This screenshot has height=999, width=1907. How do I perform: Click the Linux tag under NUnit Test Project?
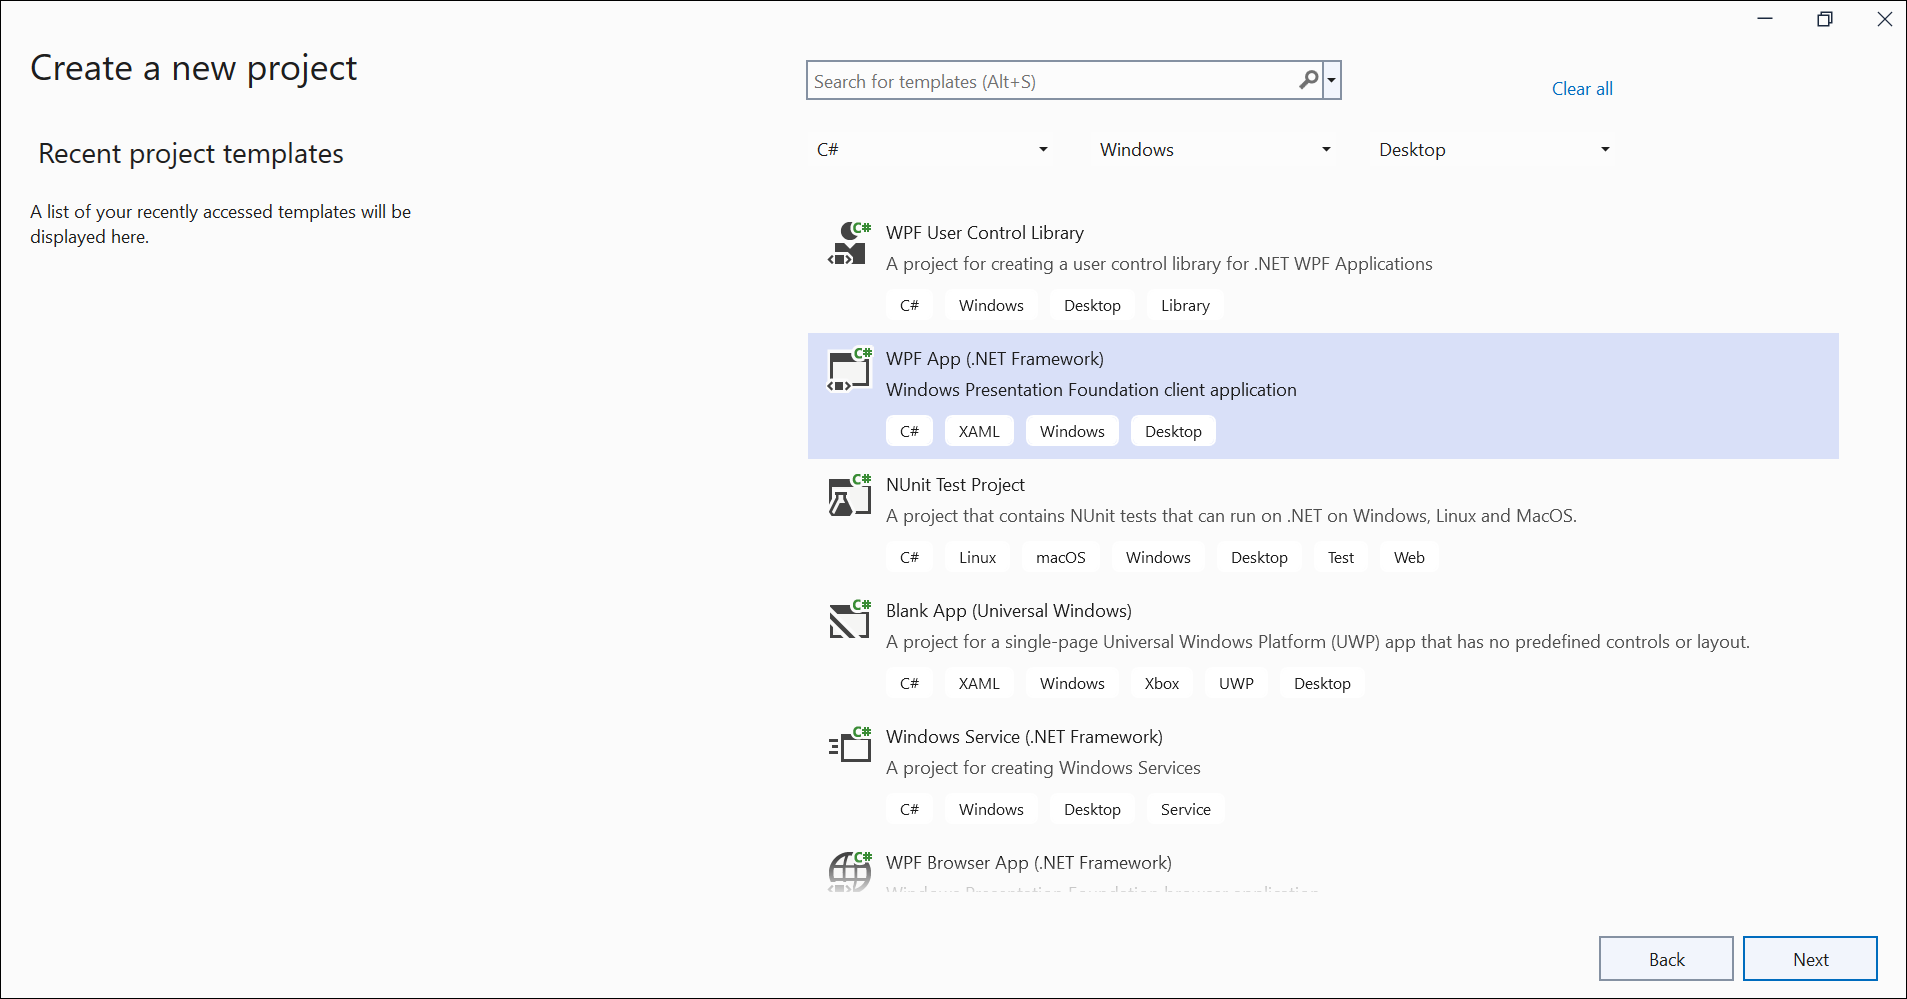click(x=977, y=558)
